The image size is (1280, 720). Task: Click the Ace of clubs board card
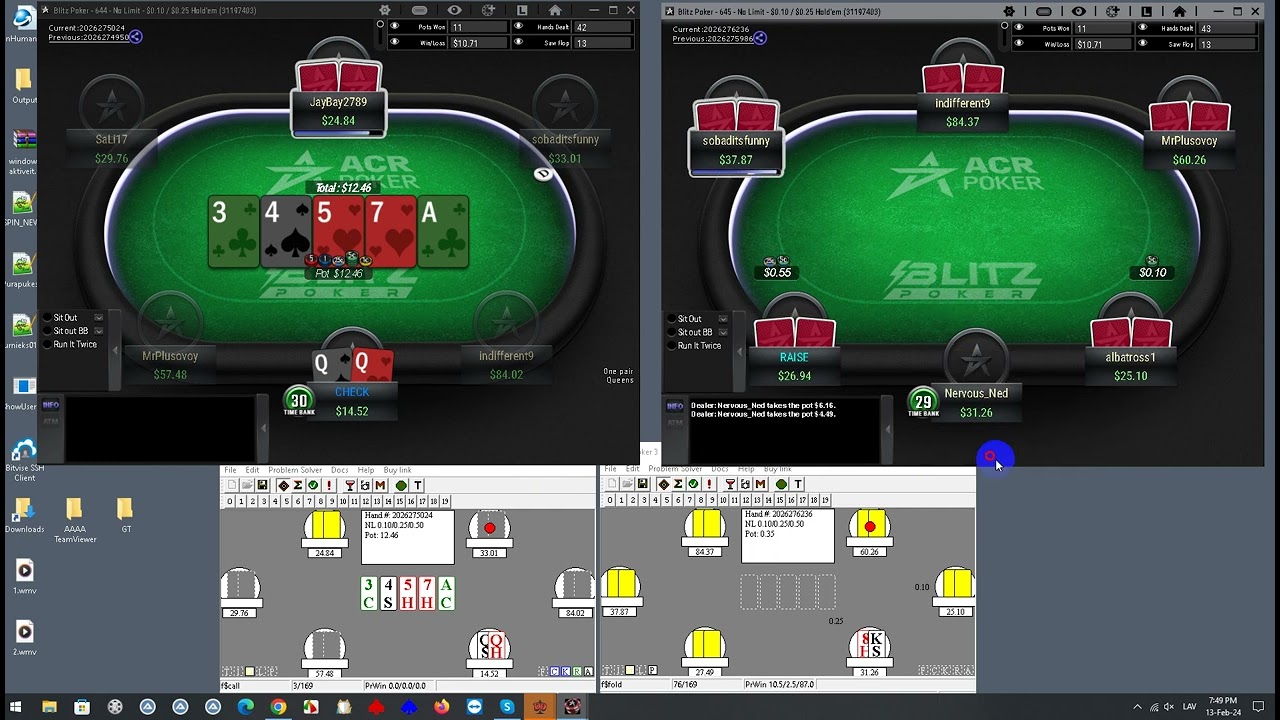click(443, 232)
